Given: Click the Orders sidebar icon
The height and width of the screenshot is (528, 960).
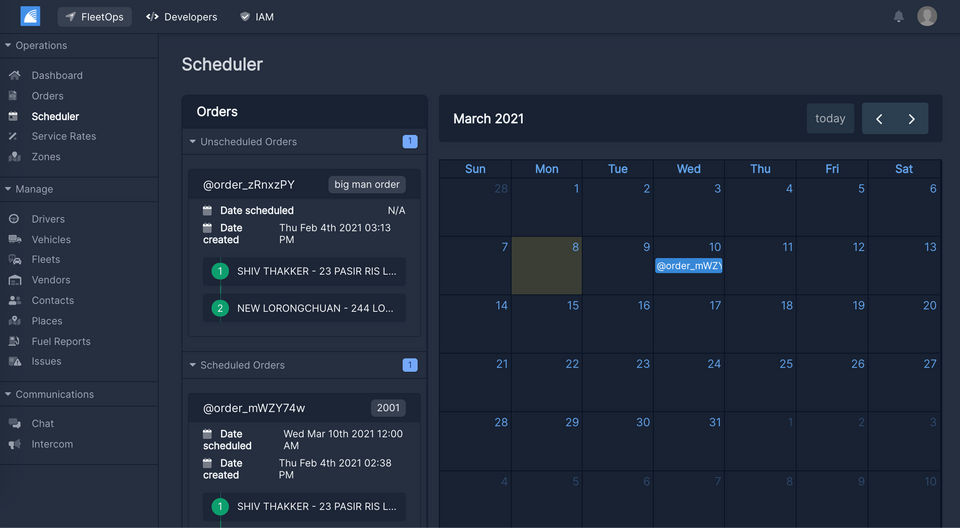Looking at the screenshot, I should [x=13, y=96].
